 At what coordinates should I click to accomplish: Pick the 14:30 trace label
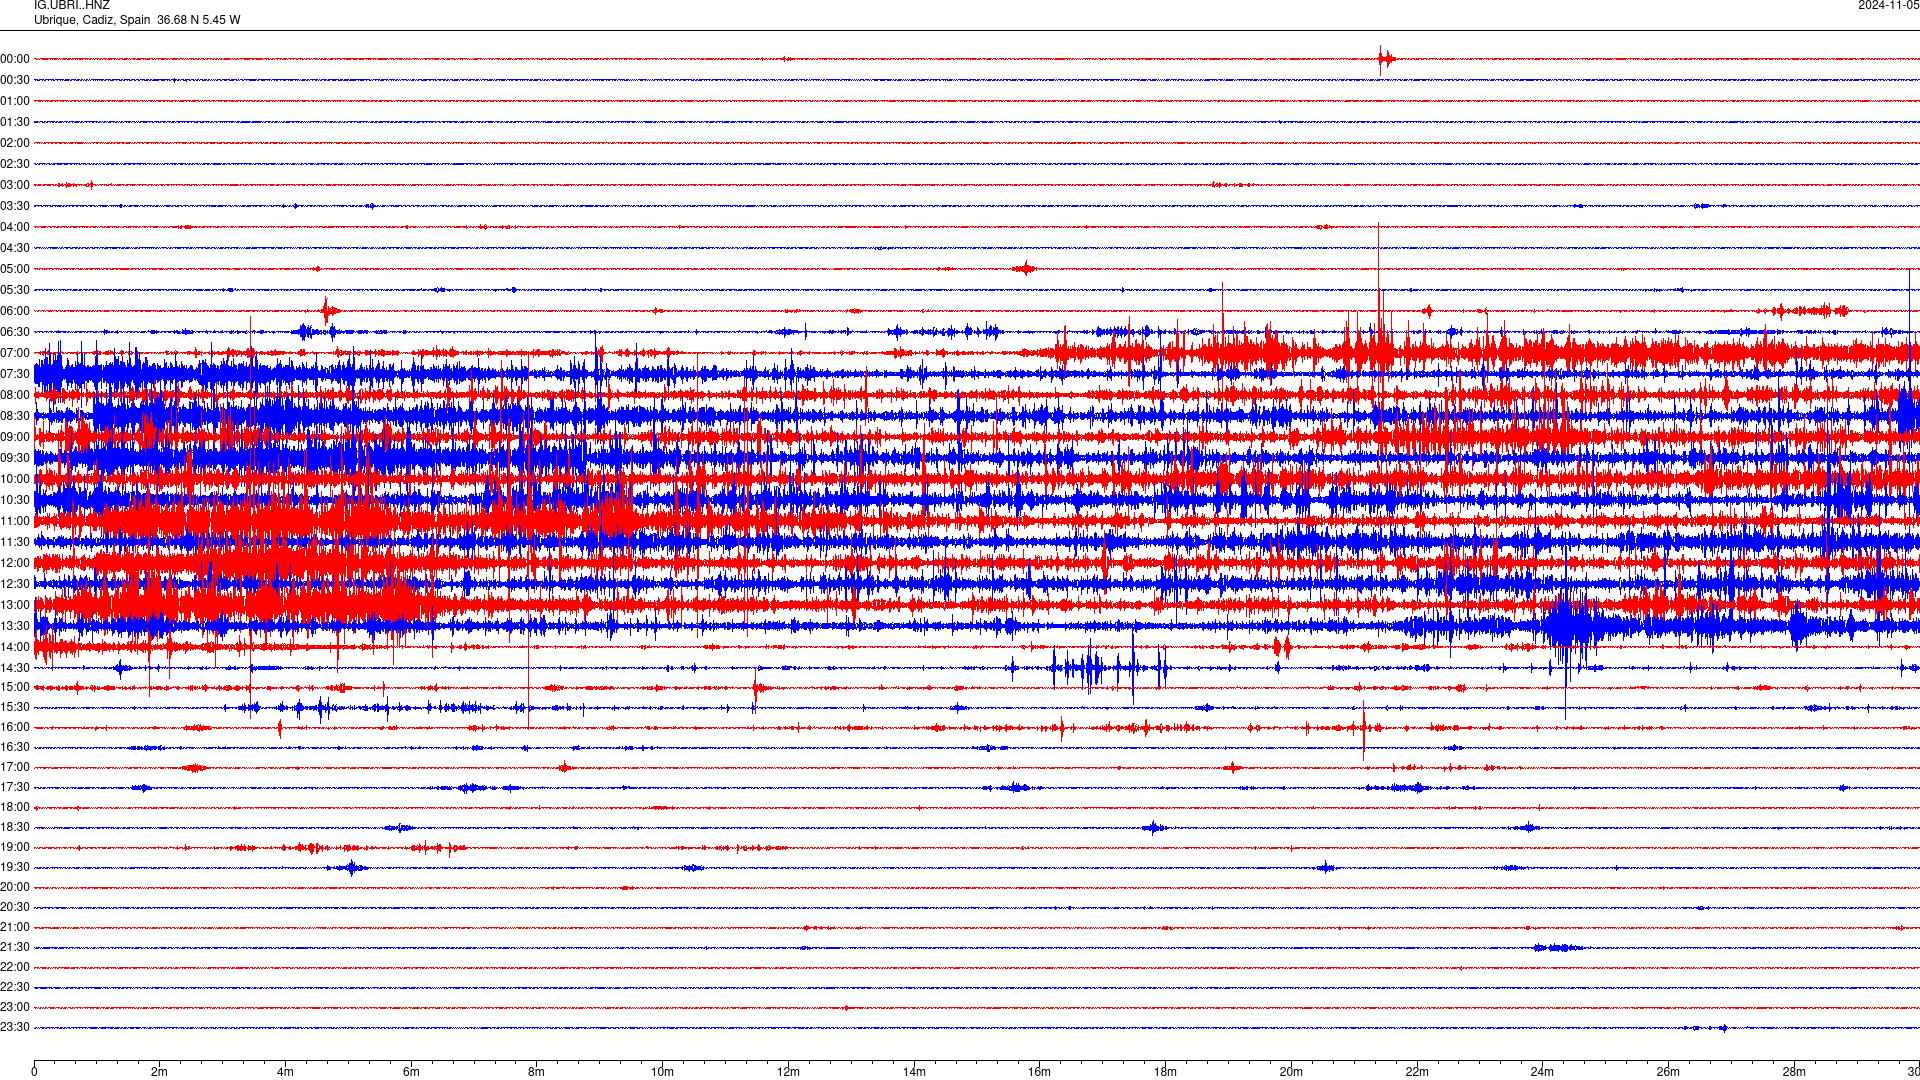15,668
